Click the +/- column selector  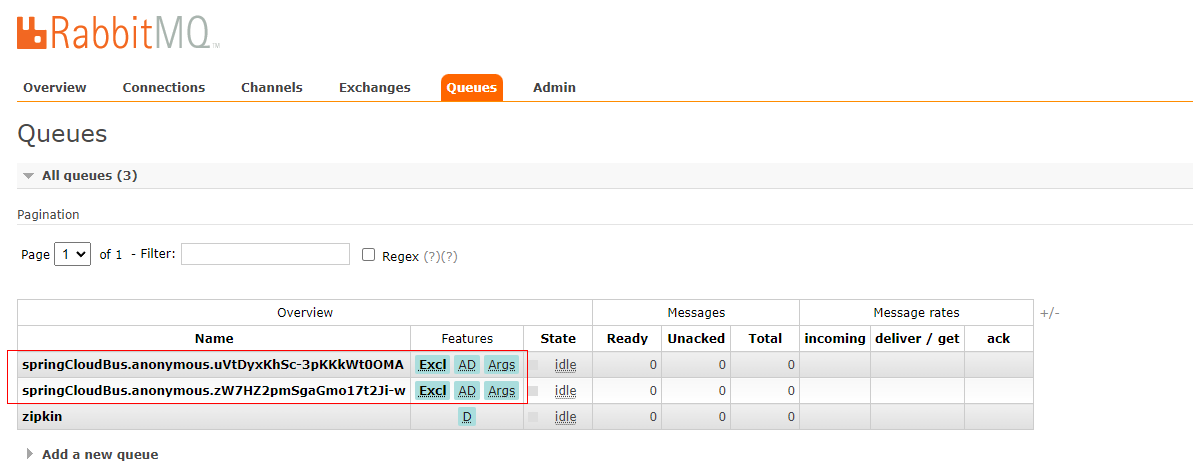tap(1050, 313)
